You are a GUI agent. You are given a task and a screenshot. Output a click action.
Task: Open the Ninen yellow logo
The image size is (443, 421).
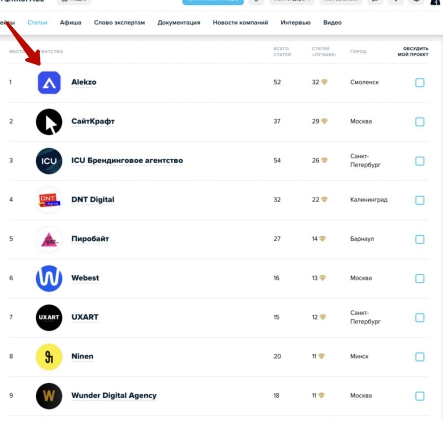click(x=49, y=357)
